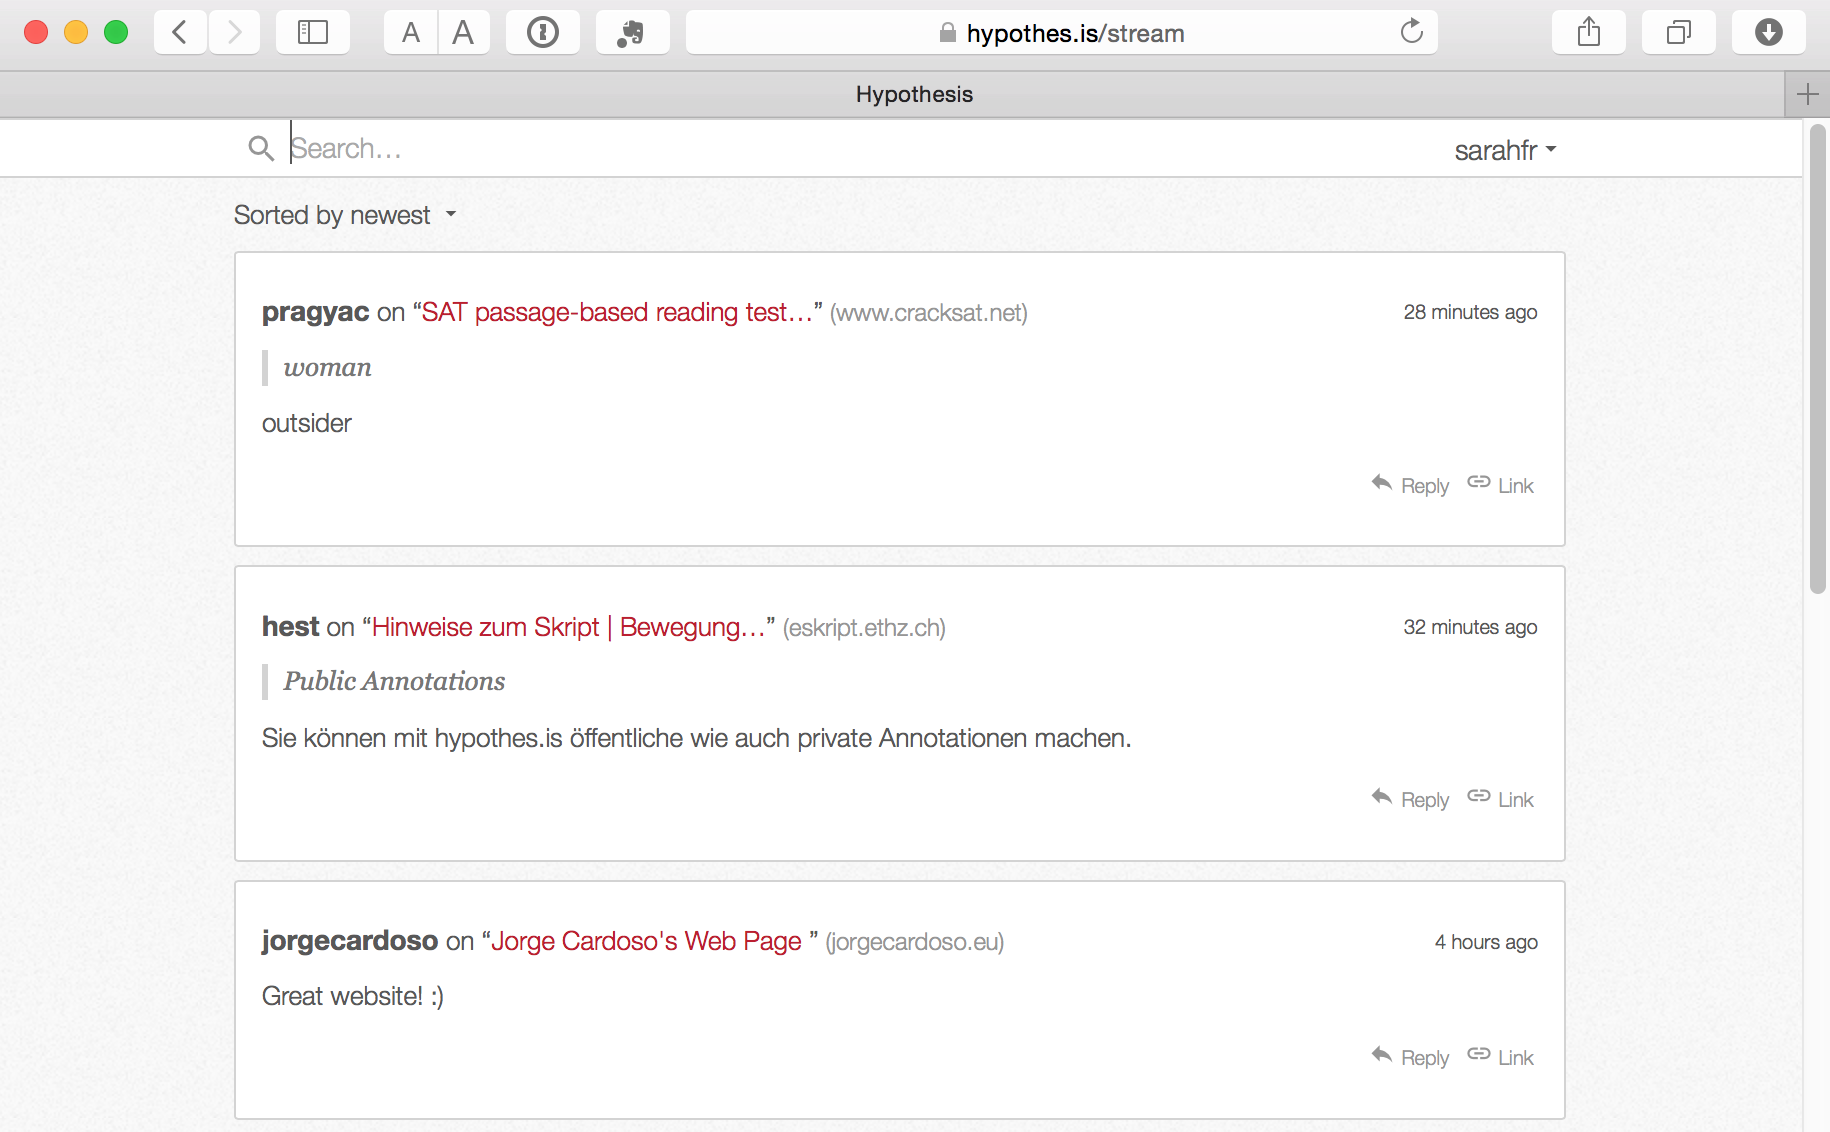Screen dimensions: 1830x1132
Task: Toggle the Safari sidebar button
Action: (x=313, y=32)
